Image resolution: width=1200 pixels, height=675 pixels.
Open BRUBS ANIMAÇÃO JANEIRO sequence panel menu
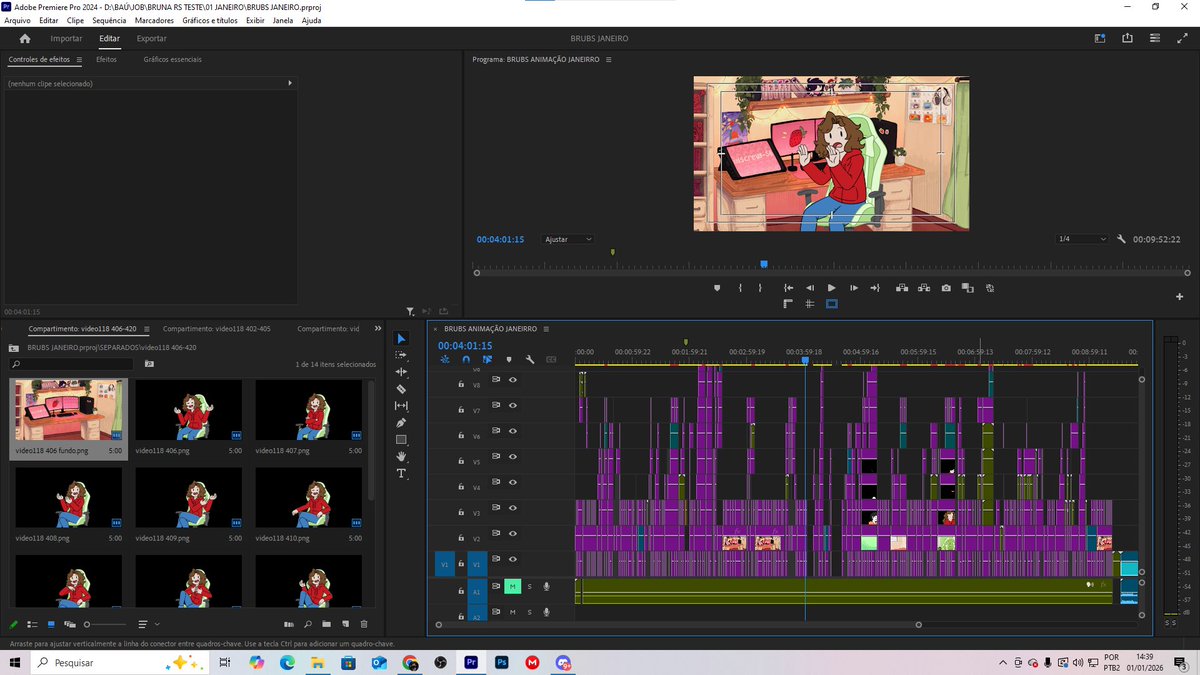547,328
